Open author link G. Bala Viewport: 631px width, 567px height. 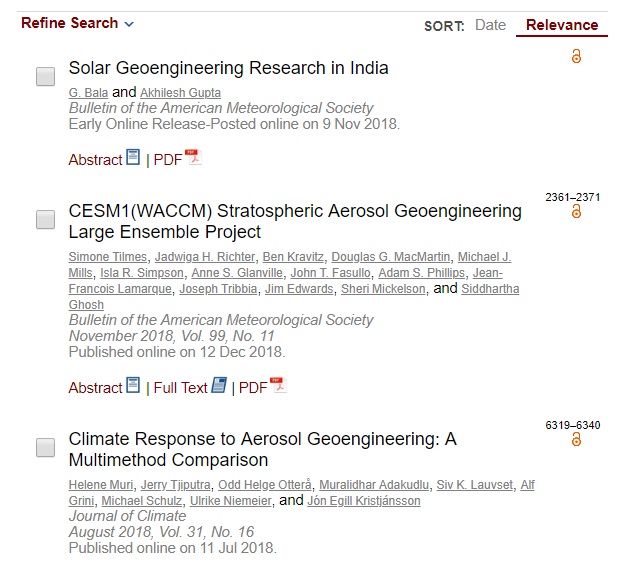(88, 93)
